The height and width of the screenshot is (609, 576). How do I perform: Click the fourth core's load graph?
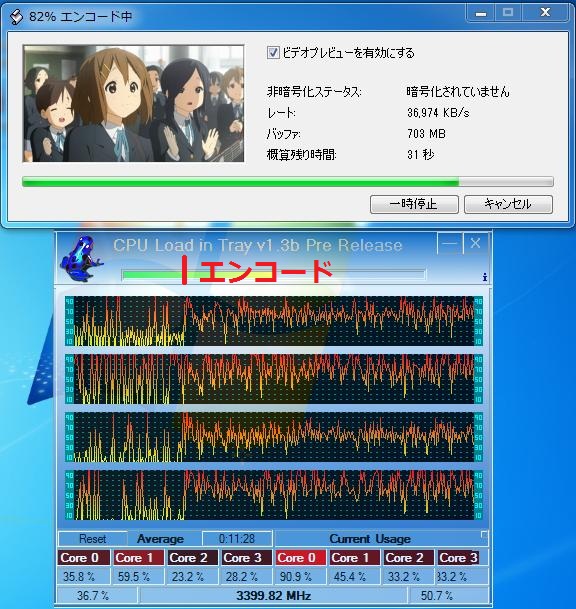(x=273, y=495)
